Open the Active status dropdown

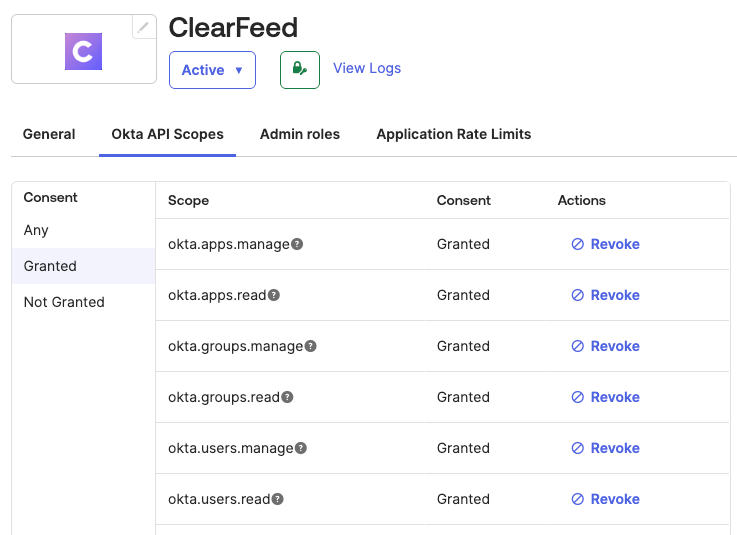212,70
